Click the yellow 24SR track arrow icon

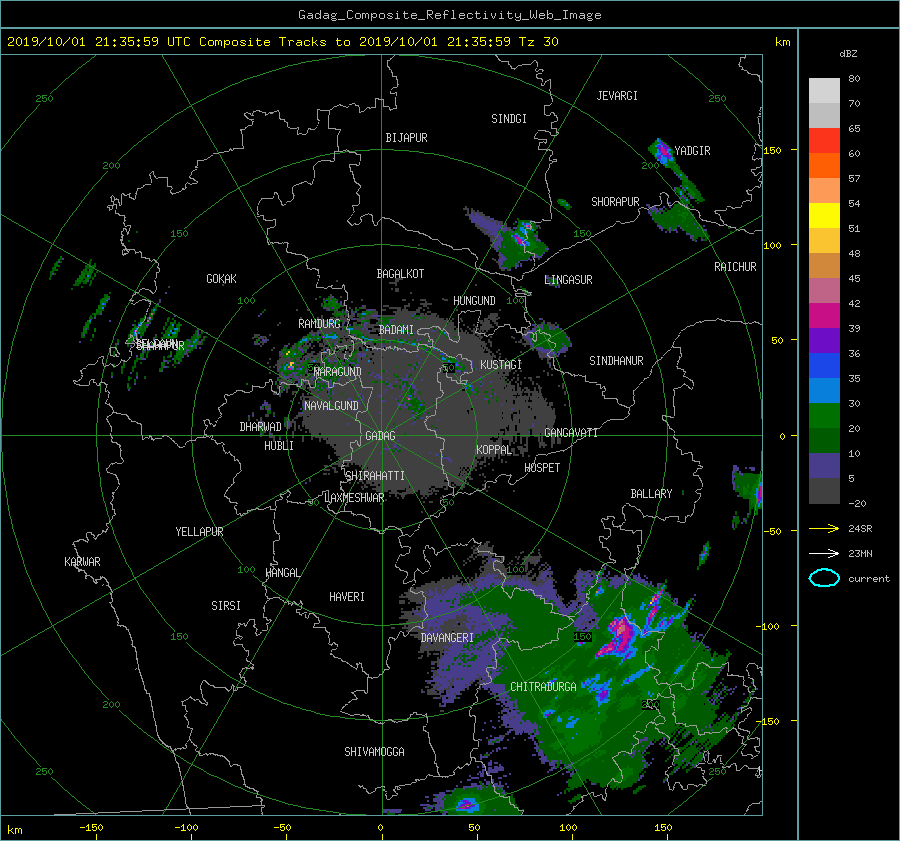tap(824, 528)
